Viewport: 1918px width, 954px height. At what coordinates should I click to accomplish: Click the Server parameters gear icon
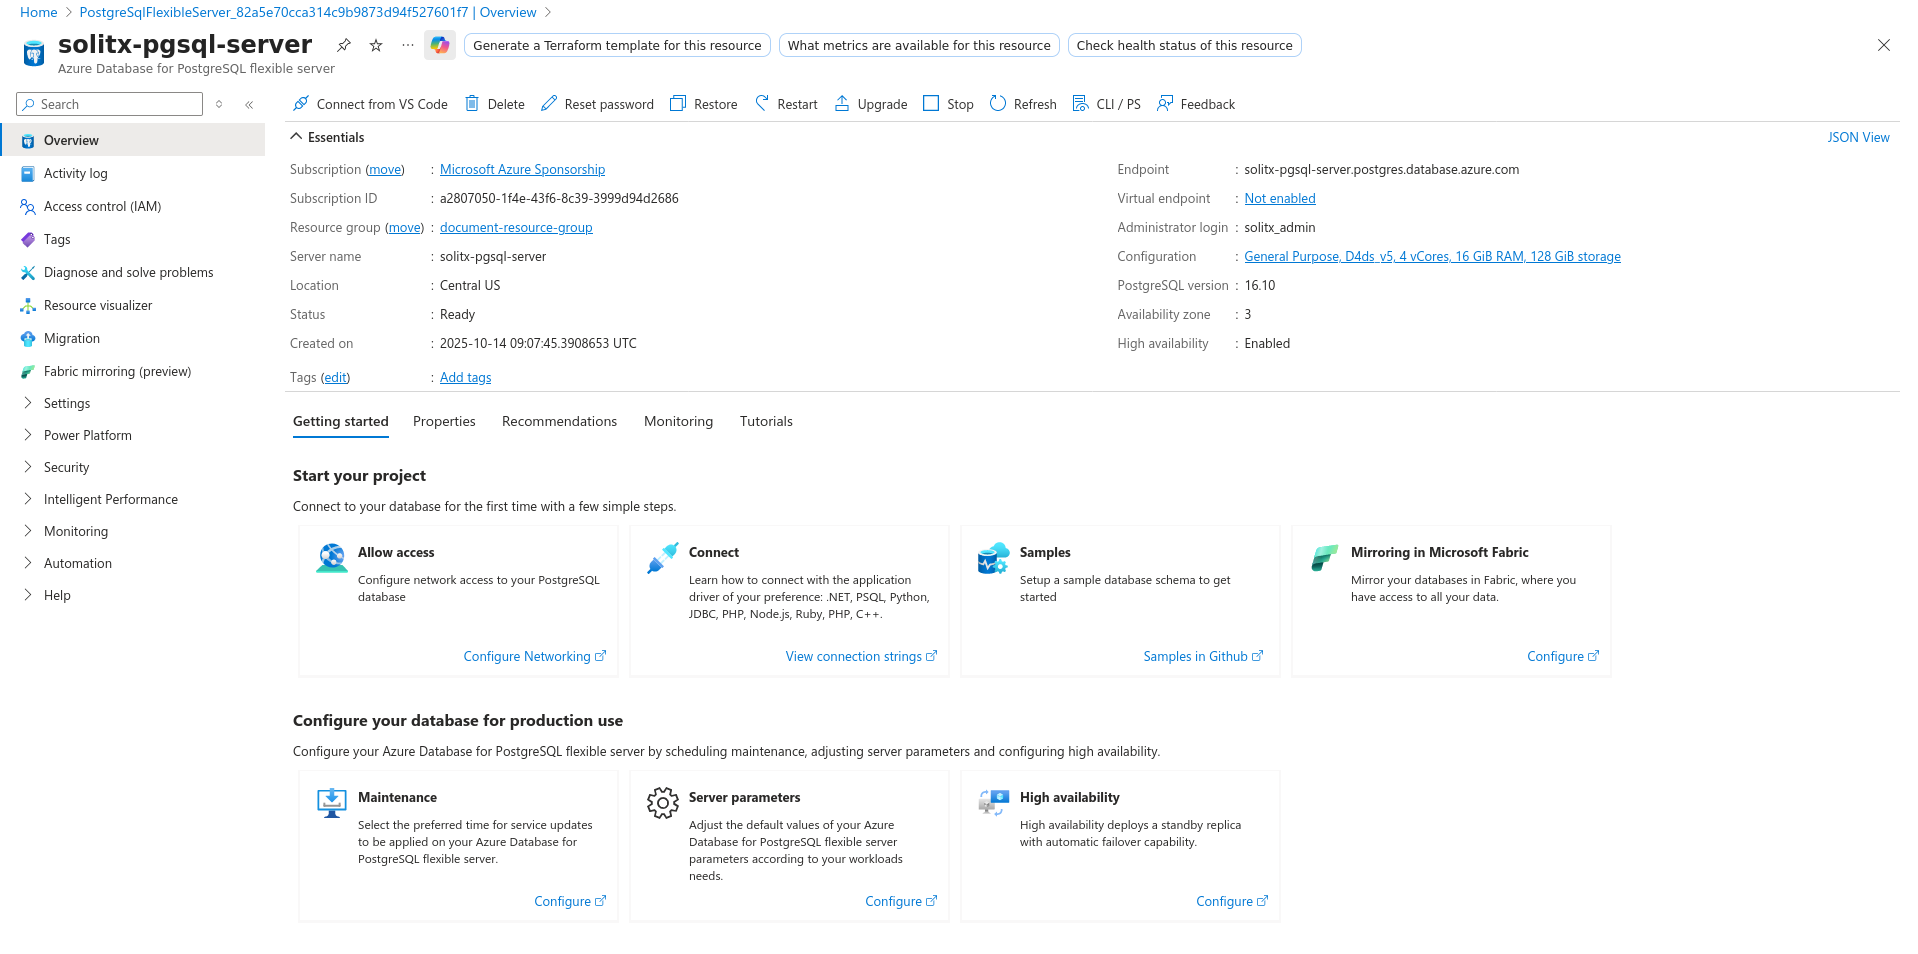point(662,802)
